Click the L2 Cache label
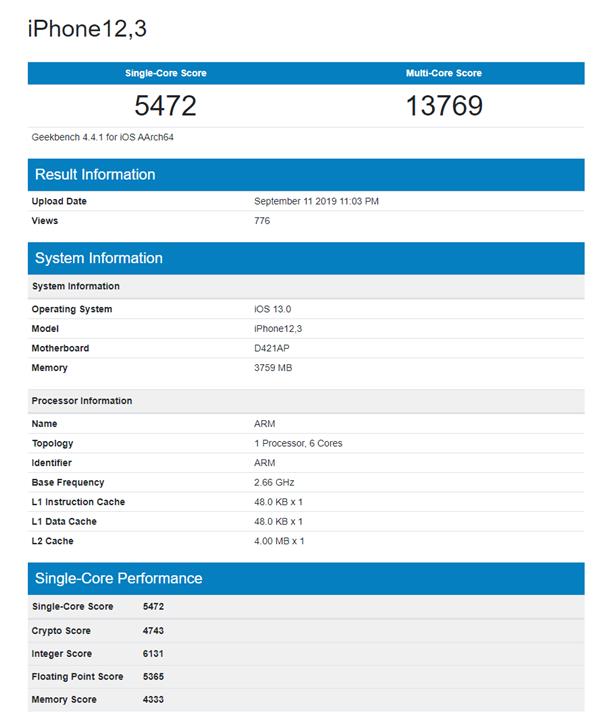The image size is (600, 712). coord(52,541)
